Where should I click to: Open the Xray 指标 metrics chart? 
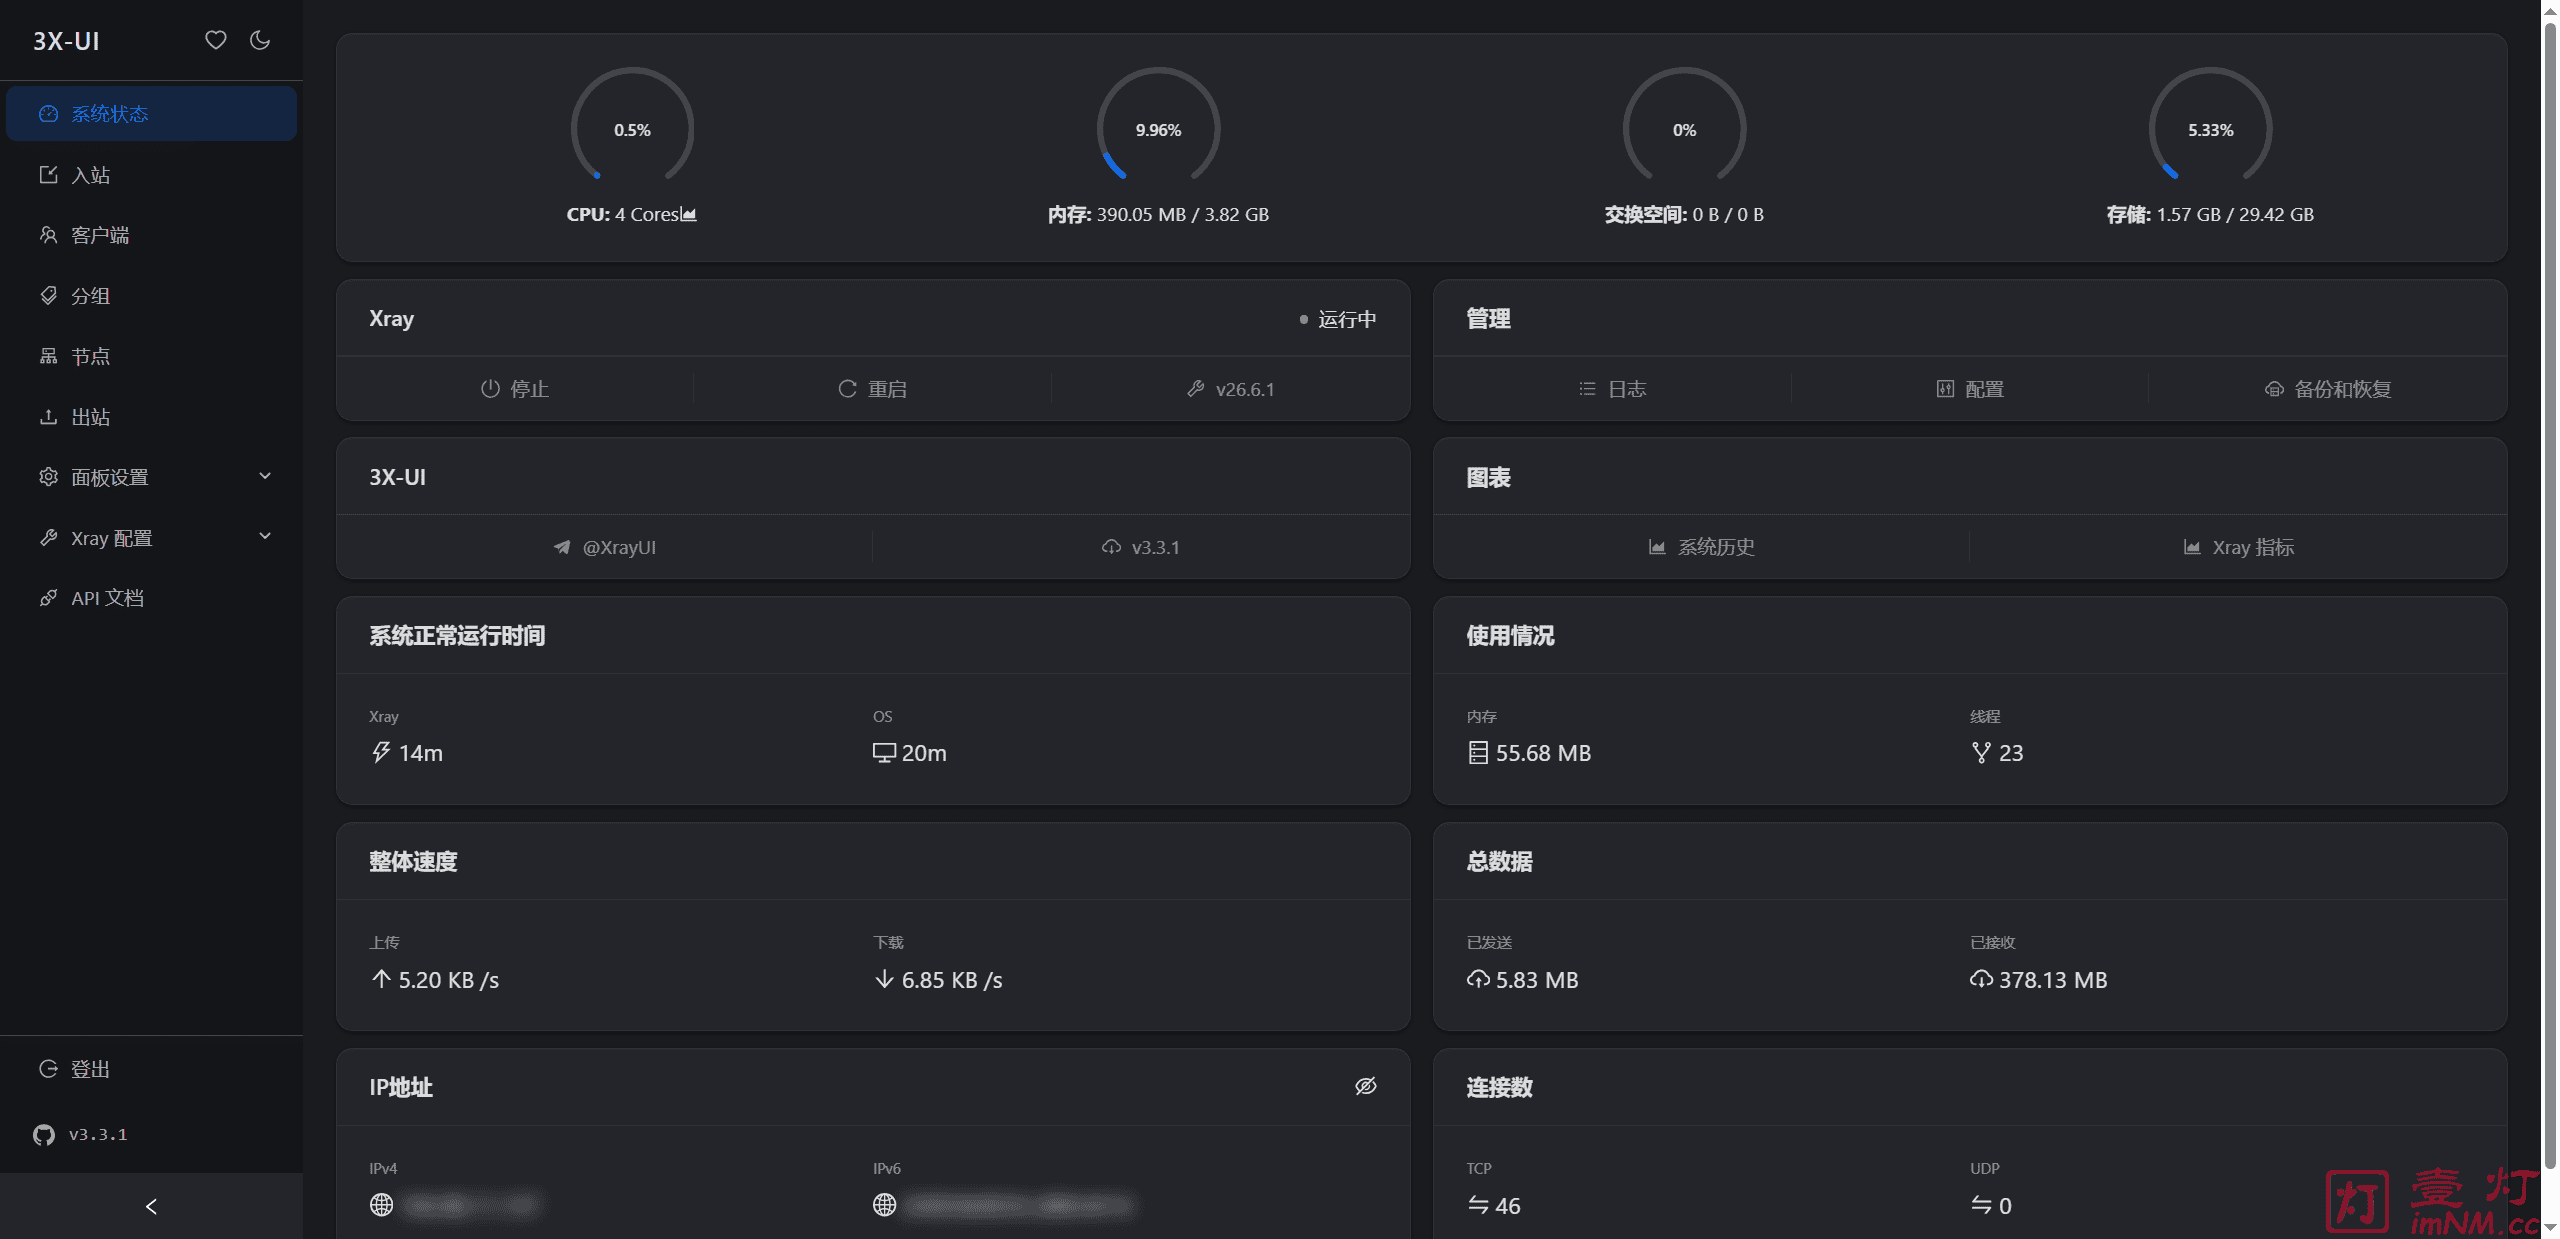(x=2238, y=547)
